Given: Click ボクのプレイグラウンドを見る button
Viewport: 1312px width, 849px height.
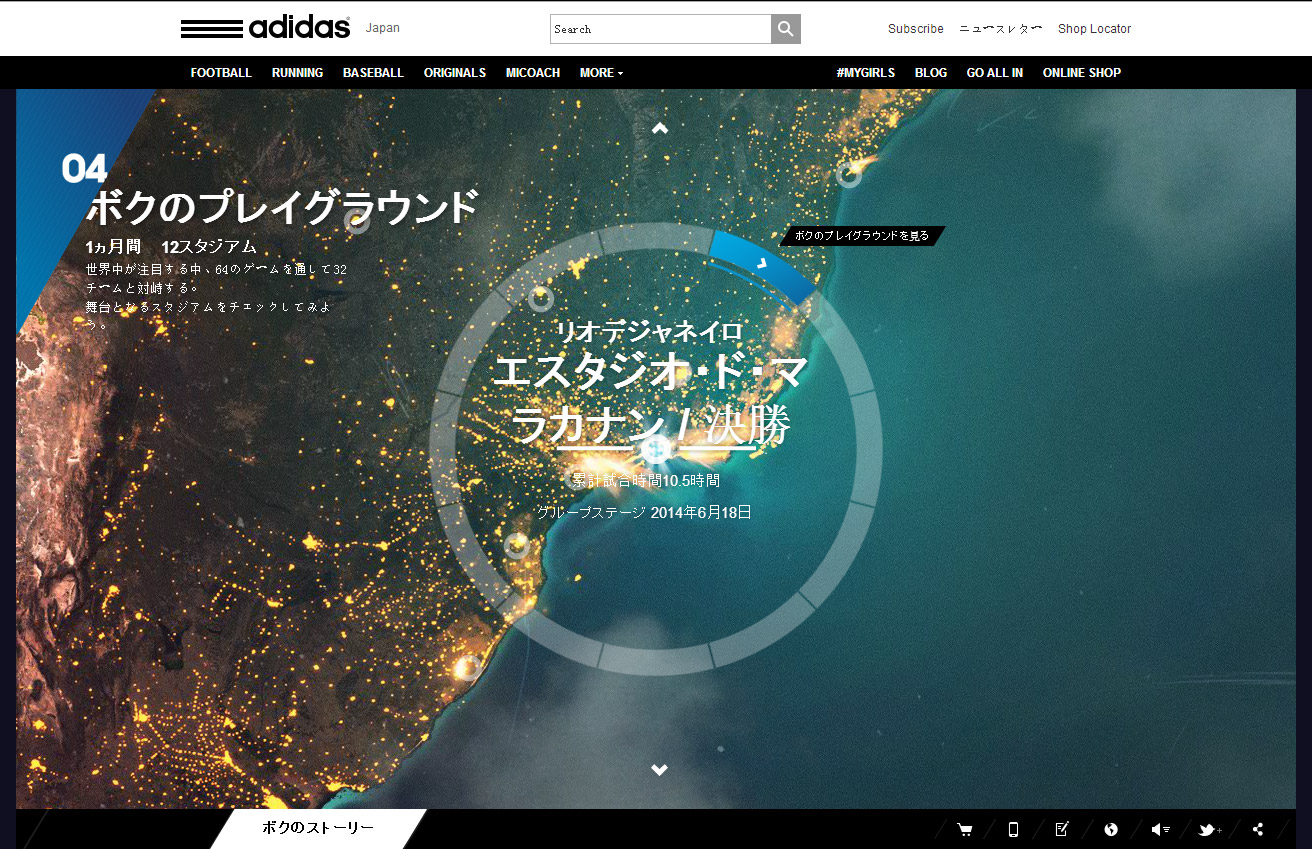Looking at the screenshot, I should [861, 236].
